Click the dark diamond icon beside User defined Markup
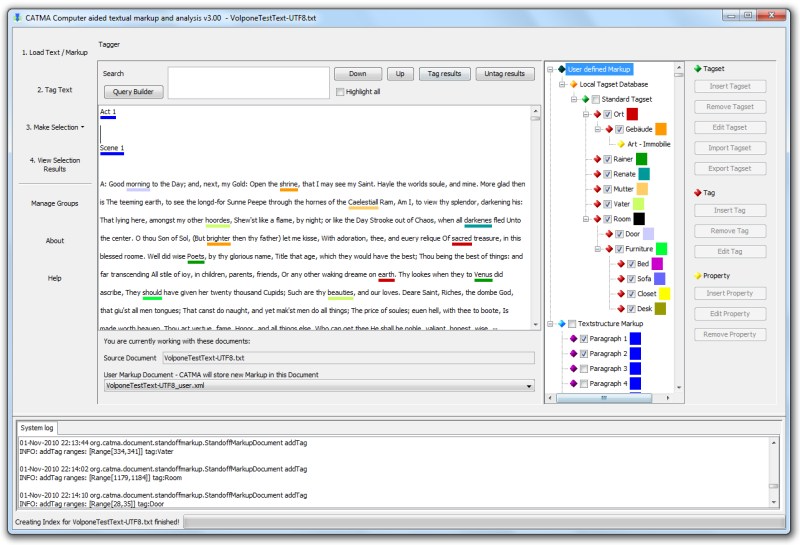 (562, 69)
